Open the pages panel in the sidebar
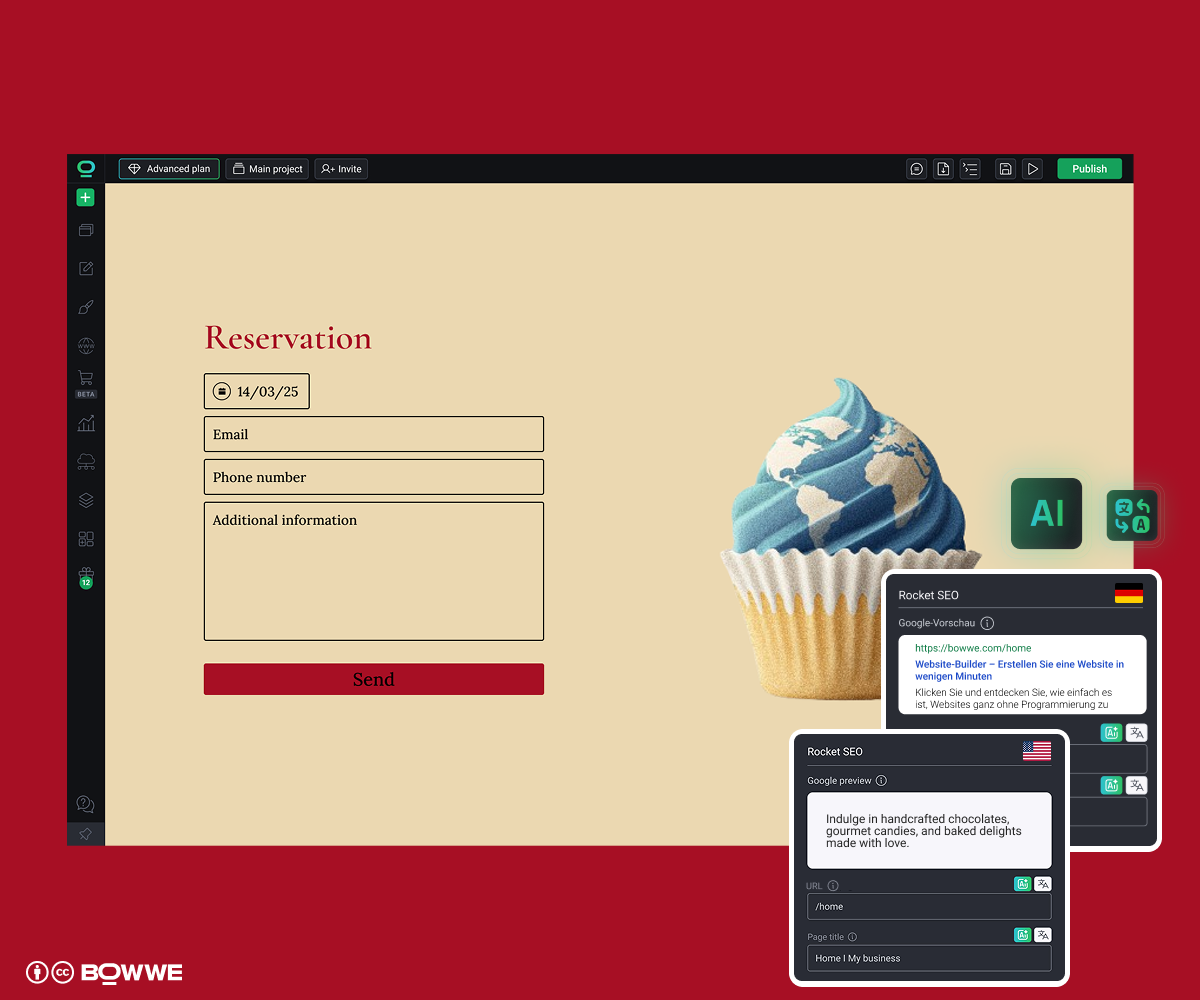 pos(86,231)
